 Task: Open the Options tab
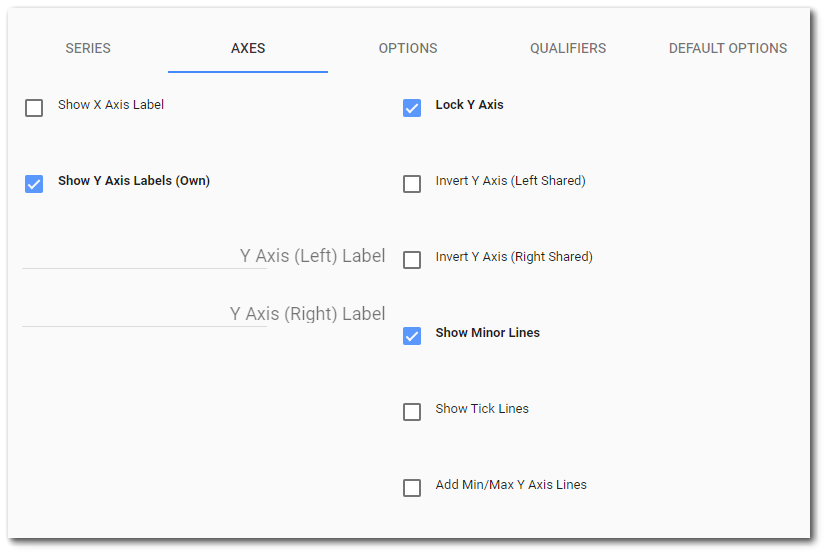point(408,48)
